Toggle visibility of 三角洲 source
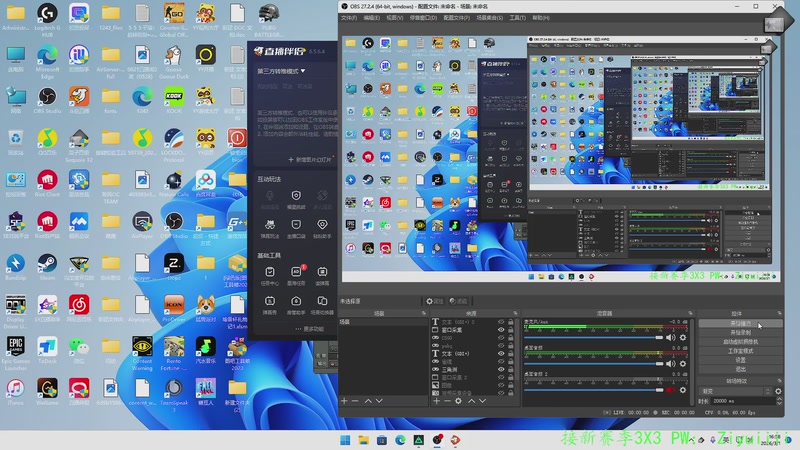 click(x=501, y=369)
